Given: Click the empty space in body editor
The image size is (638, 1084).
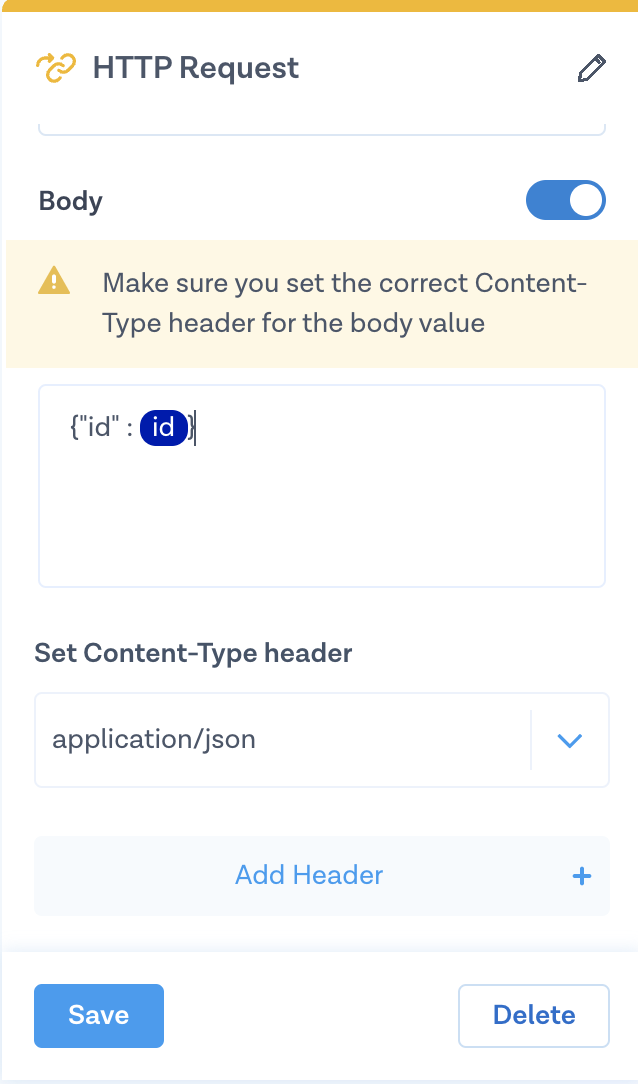Looking at the screenshot, I should coord(320,520).
